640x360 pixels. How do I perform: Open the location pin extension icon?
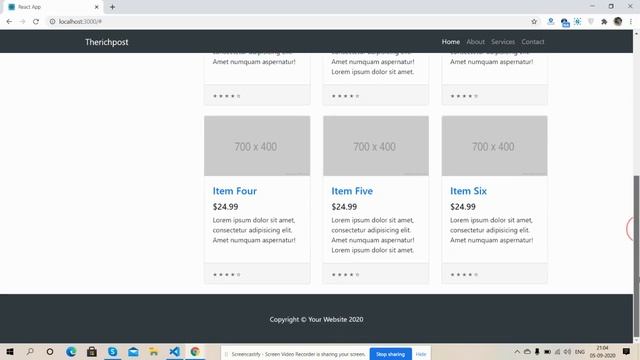click(x=551, y=22)
